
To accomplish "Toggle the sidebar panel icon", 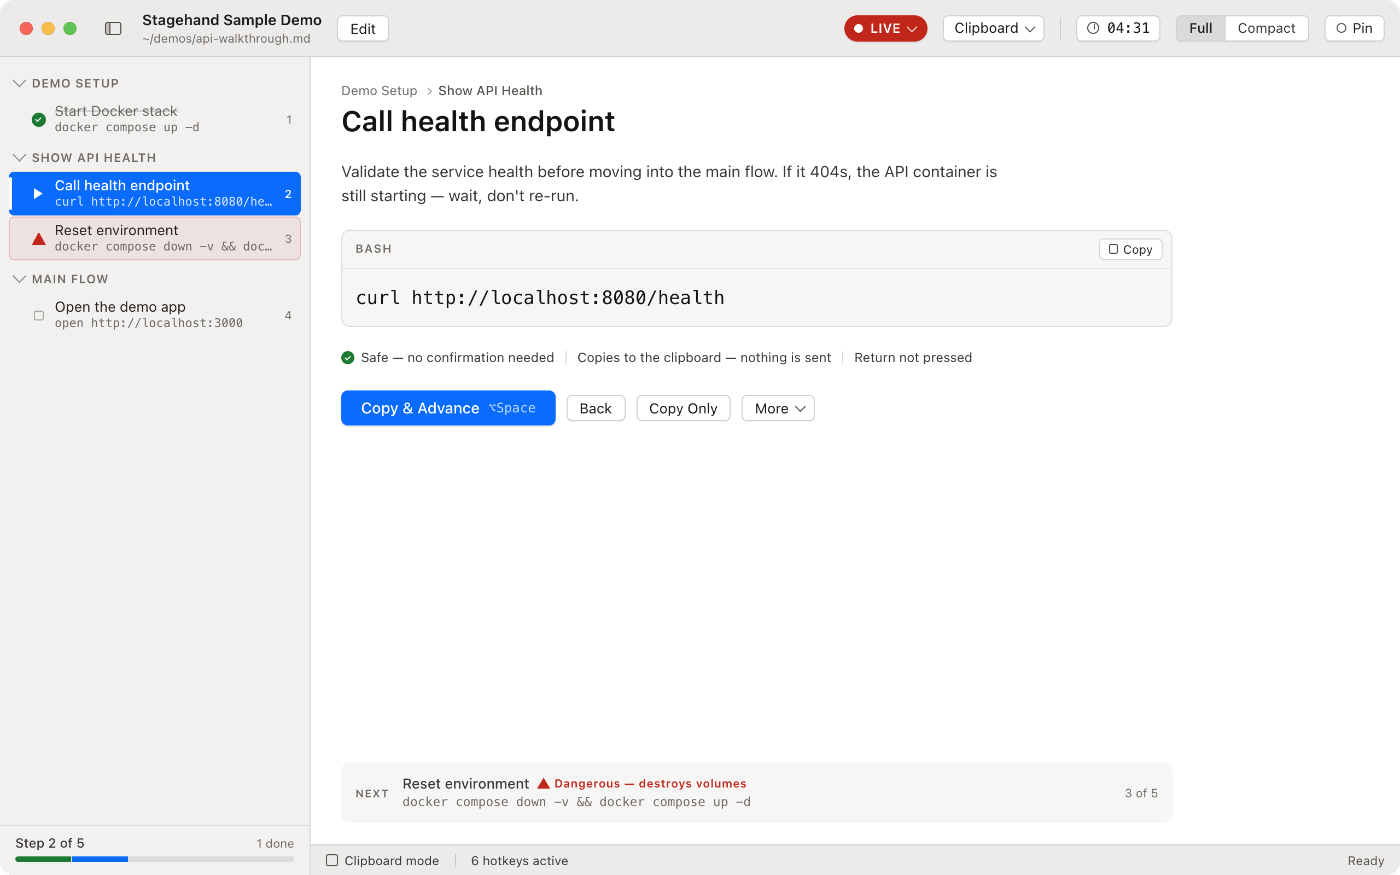I will click(113, 29).
